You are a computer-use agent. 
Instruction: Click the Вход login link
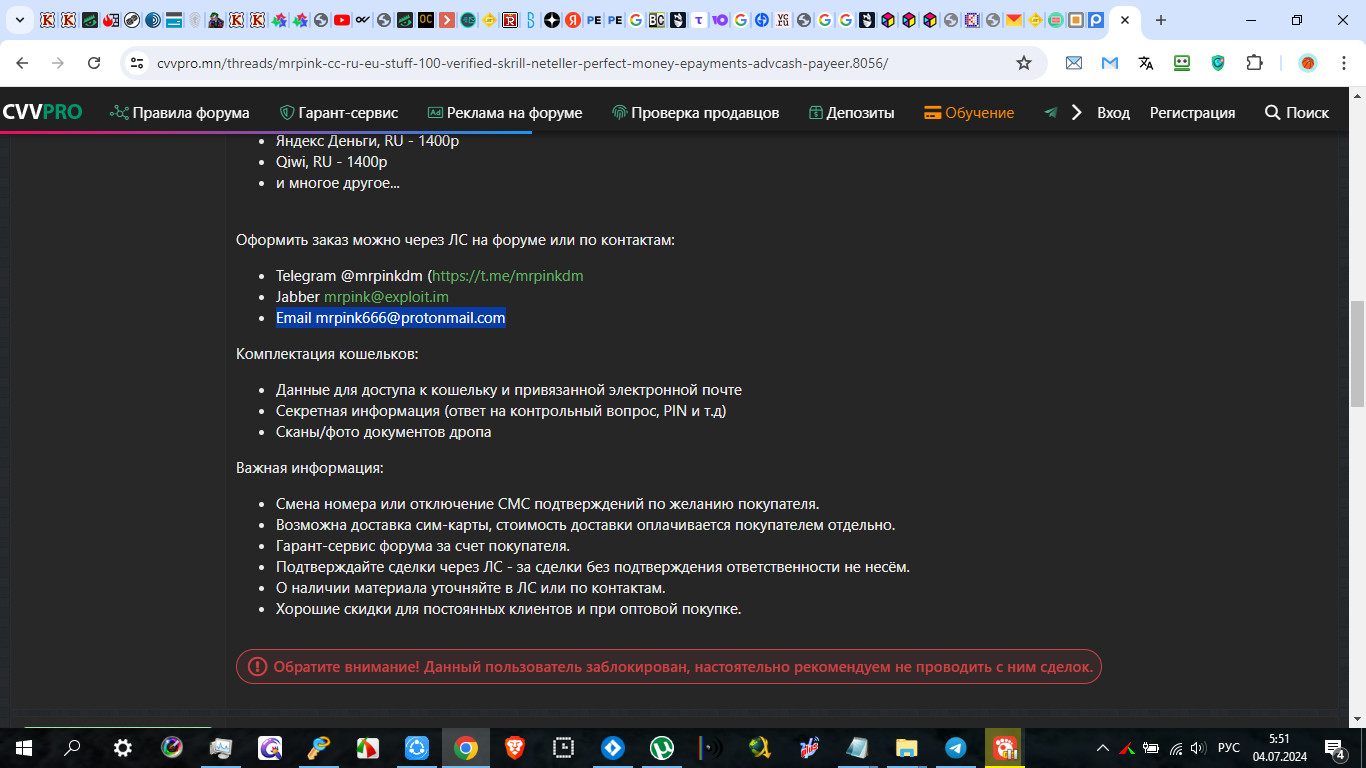(x=1113, y=113)
